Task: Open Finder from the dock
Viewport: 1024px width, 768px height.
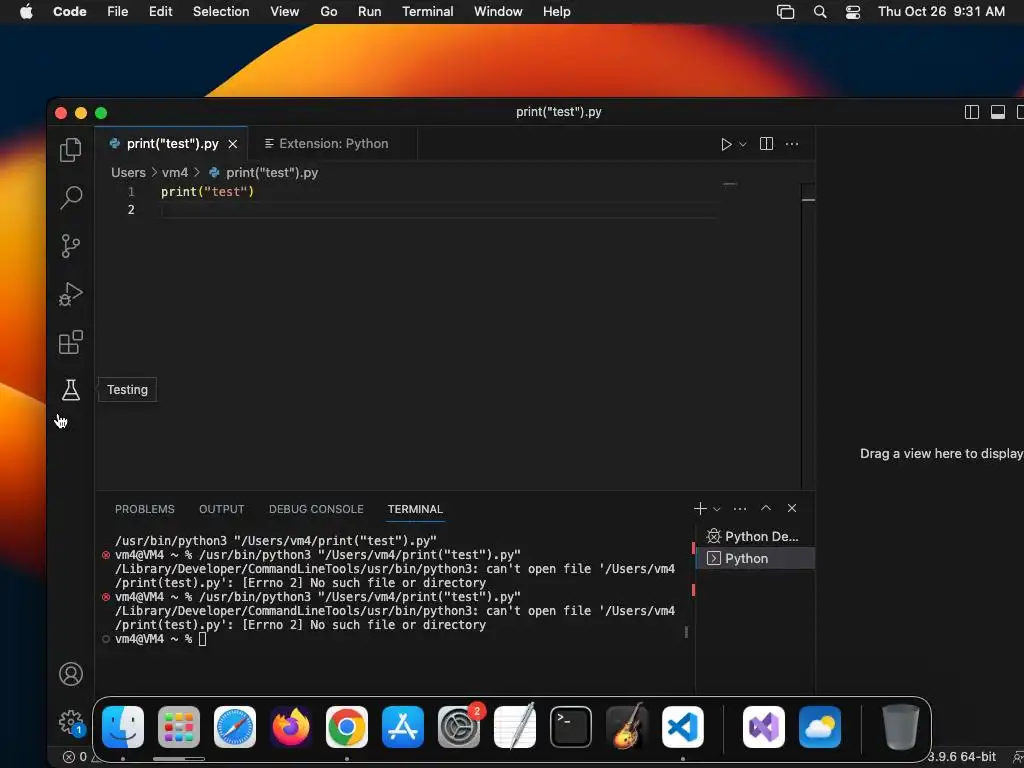Action: coord(123,726)
